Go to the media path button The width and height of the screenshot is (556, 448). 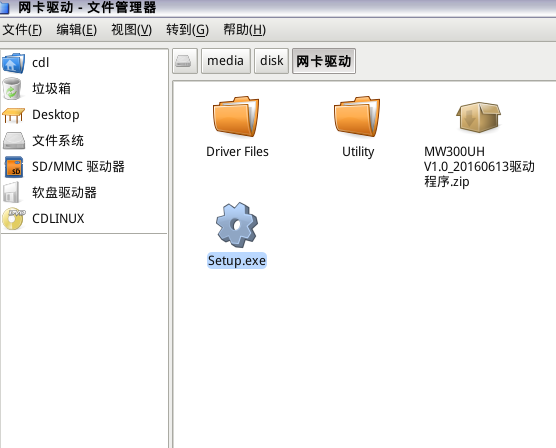coord(226,61)
